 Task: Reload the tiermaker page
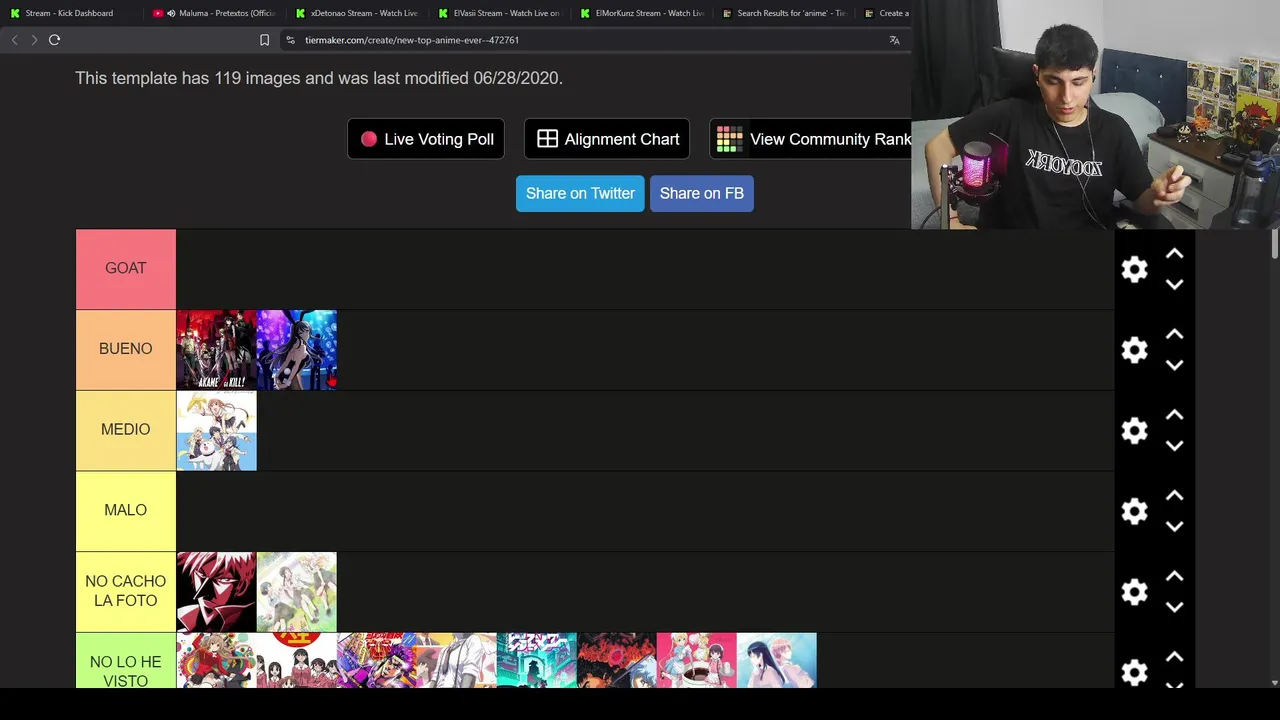(x=54, y=40)
